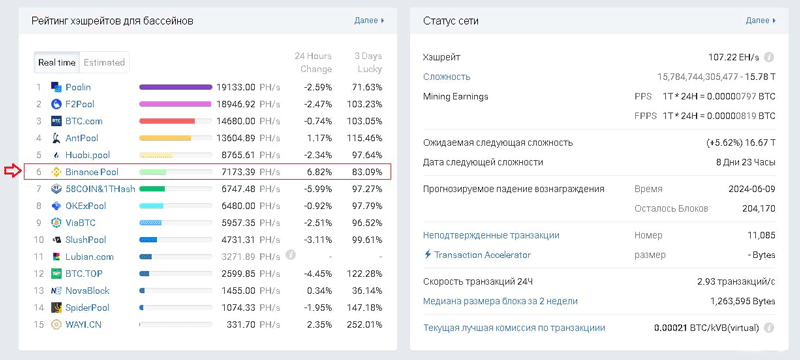Click the AntPool logo icon
Screen dimensions: 800x360
56,138
